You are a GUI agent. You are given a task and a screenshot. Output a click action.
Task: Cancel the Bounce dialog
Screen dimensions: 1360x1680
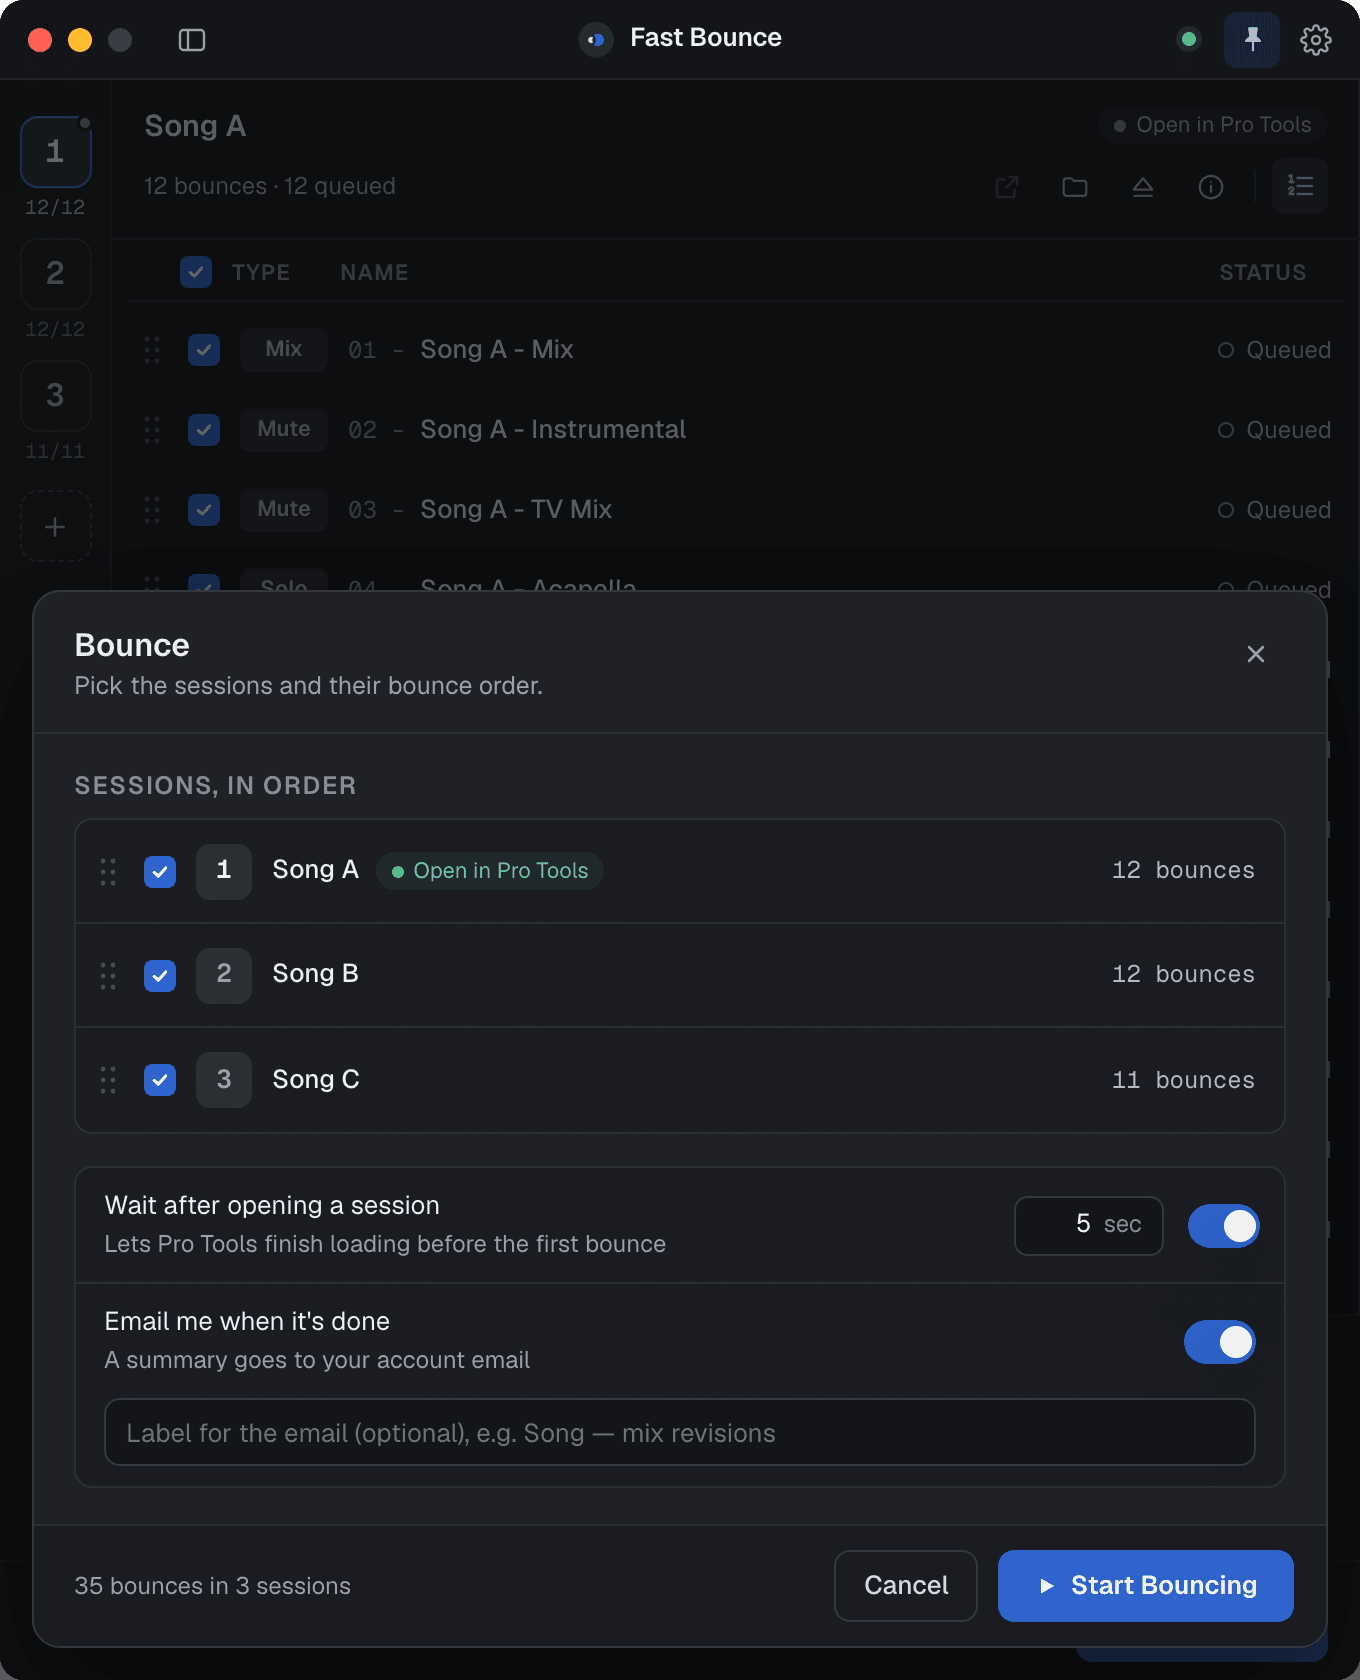tap(906, 1586)
